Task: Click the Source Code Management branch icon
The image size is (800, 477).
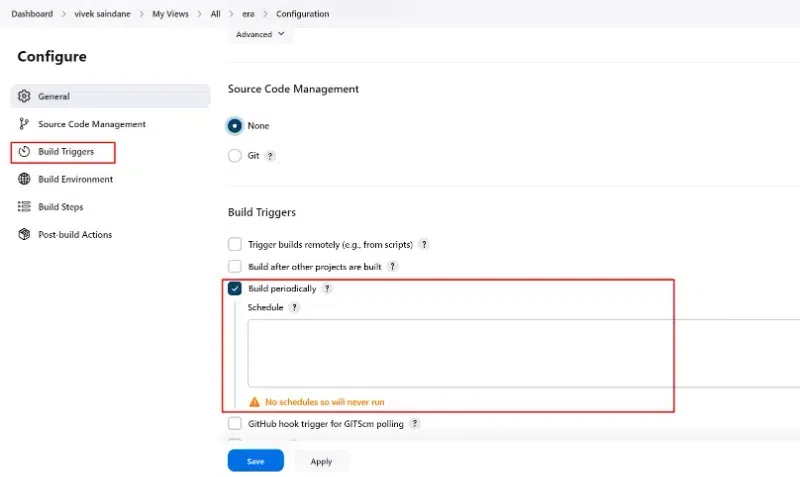Action: tap(25, 124)
